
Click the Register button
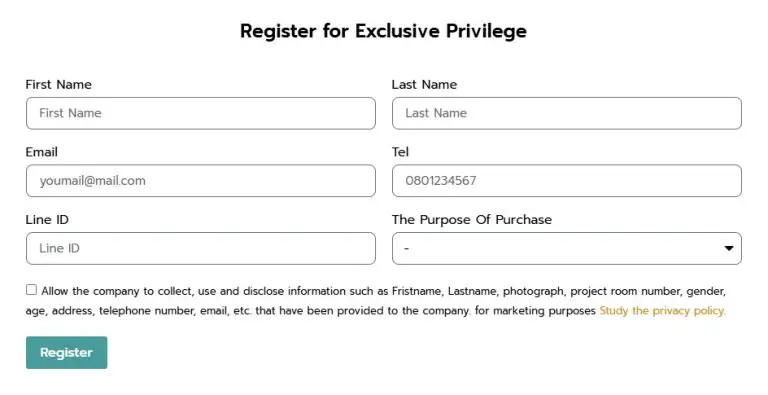tap(67, 352)
